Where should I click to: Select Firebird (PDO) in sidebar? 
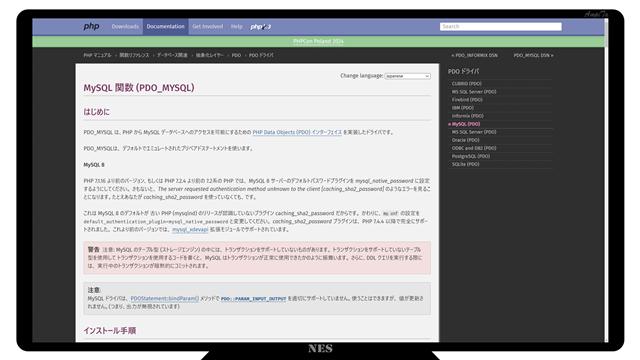(467, 100)
